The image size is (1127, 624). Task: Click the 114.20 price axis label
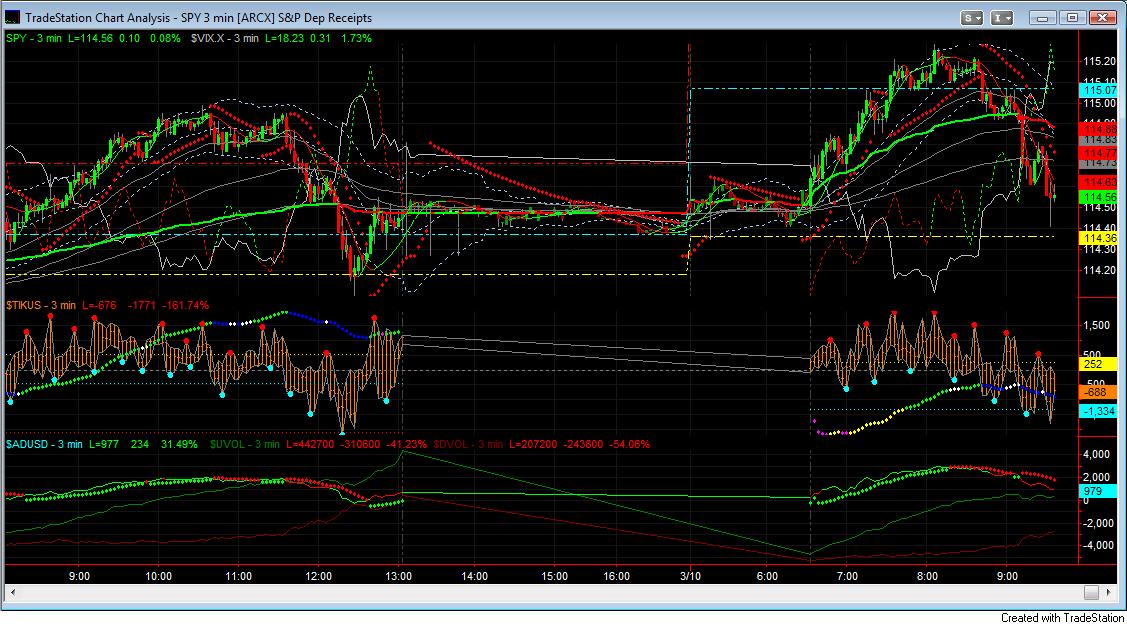tap(1098, 270)
